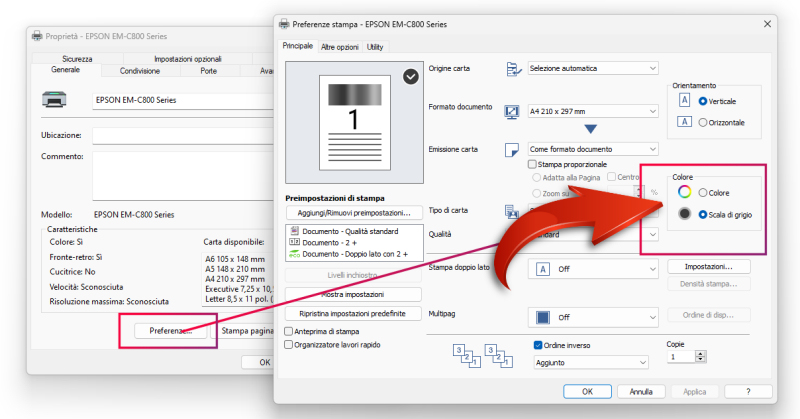
Task: Select Scala di grigio radio button
Action: (703, 215)
